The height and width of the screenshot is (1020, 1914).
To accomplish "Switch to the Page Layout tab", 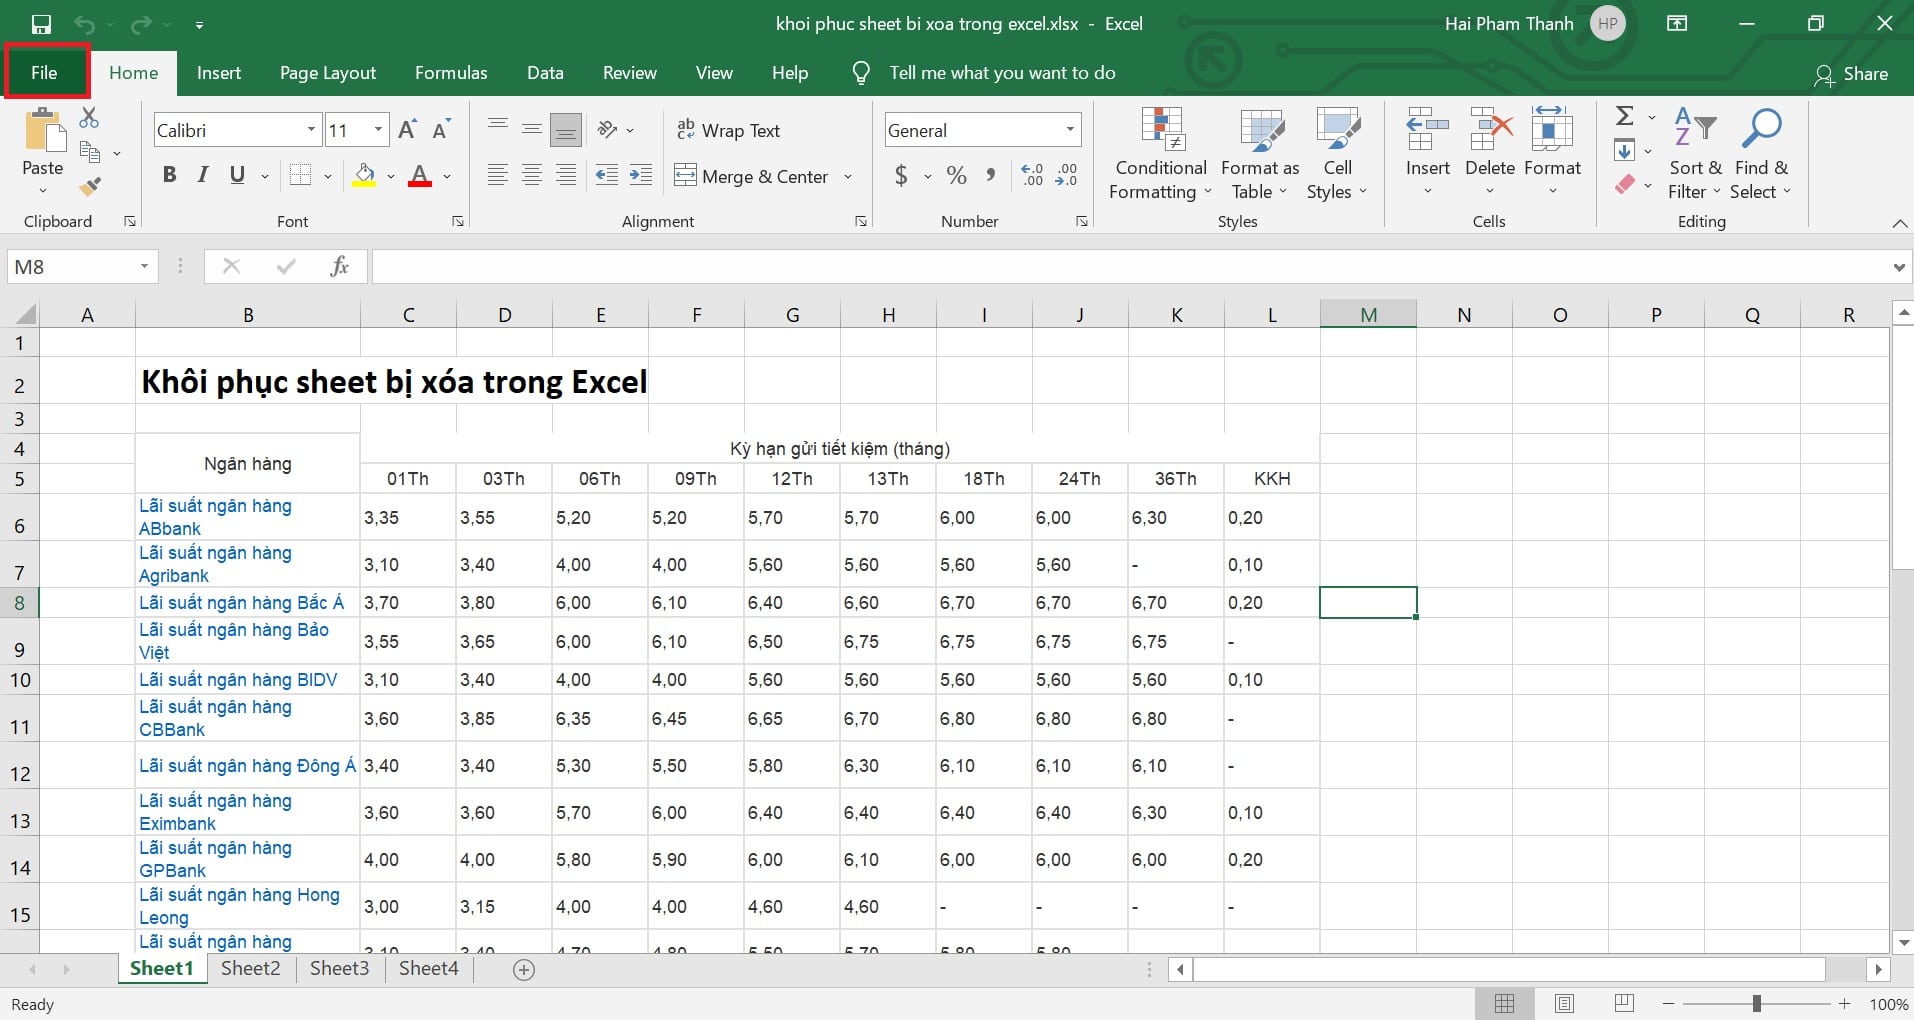I will (328, 73).
